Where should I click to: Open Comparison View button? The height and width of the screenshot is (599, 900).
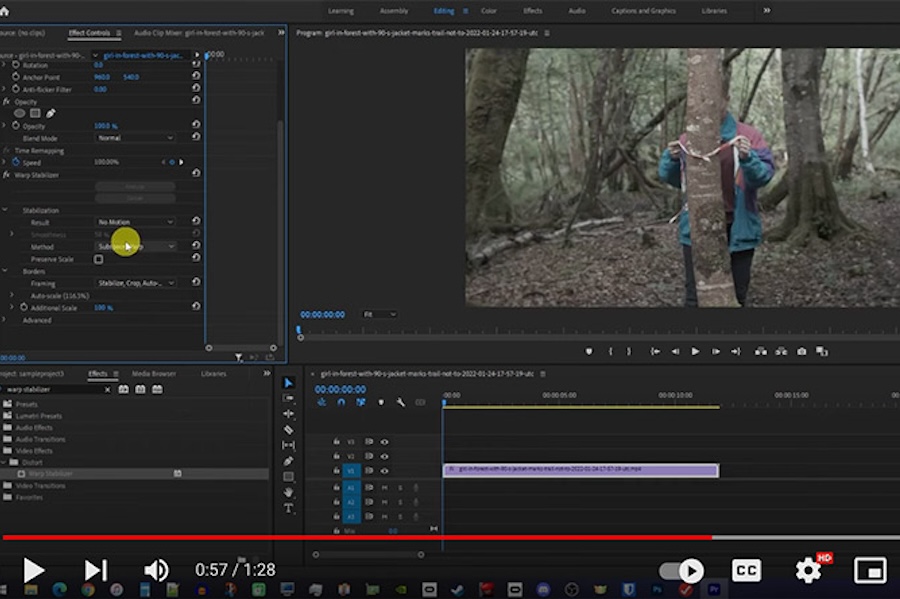(x=822, y=351)
